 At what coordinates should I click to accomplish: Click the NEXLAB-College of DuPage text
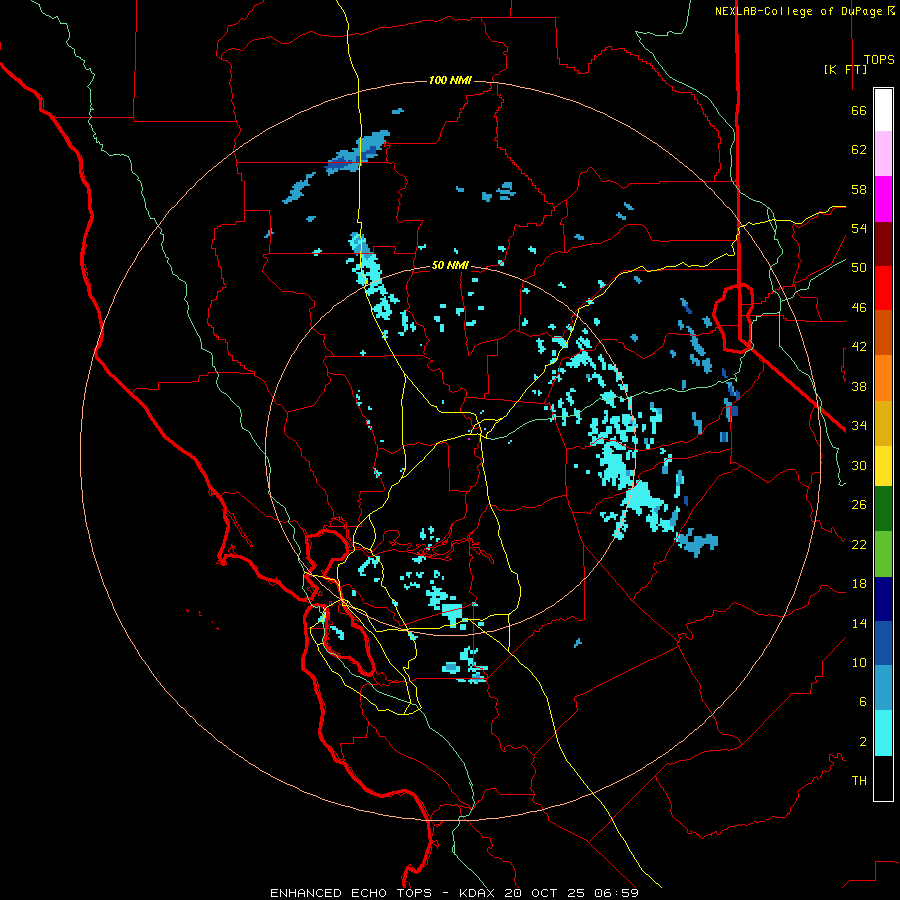801,11
